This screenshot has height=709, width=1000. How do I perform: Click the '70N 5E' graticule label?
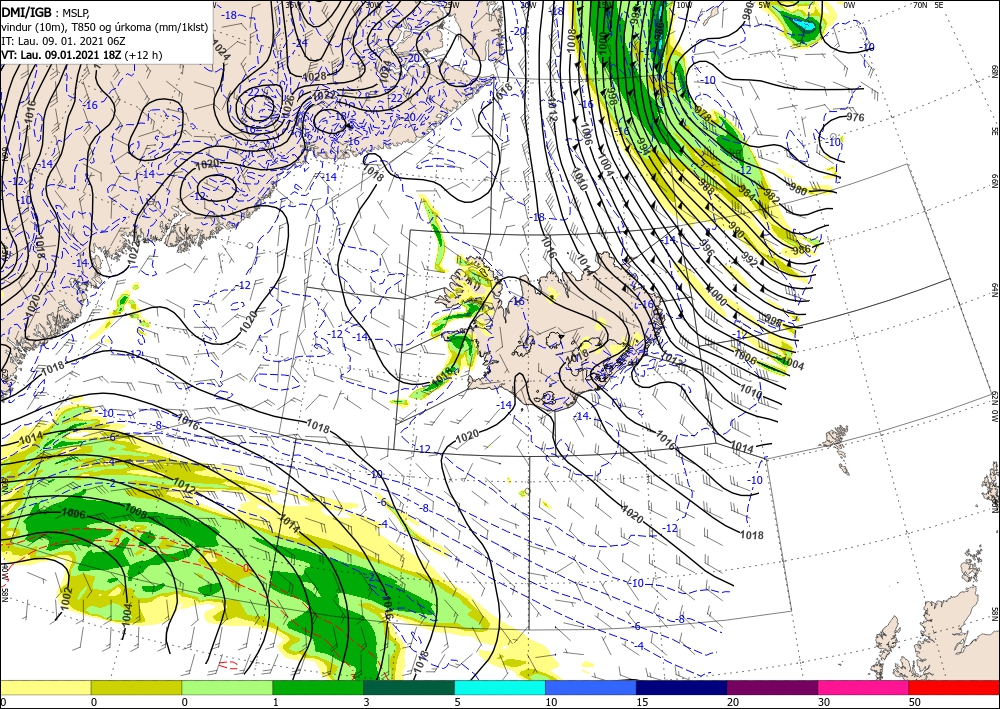928,5
